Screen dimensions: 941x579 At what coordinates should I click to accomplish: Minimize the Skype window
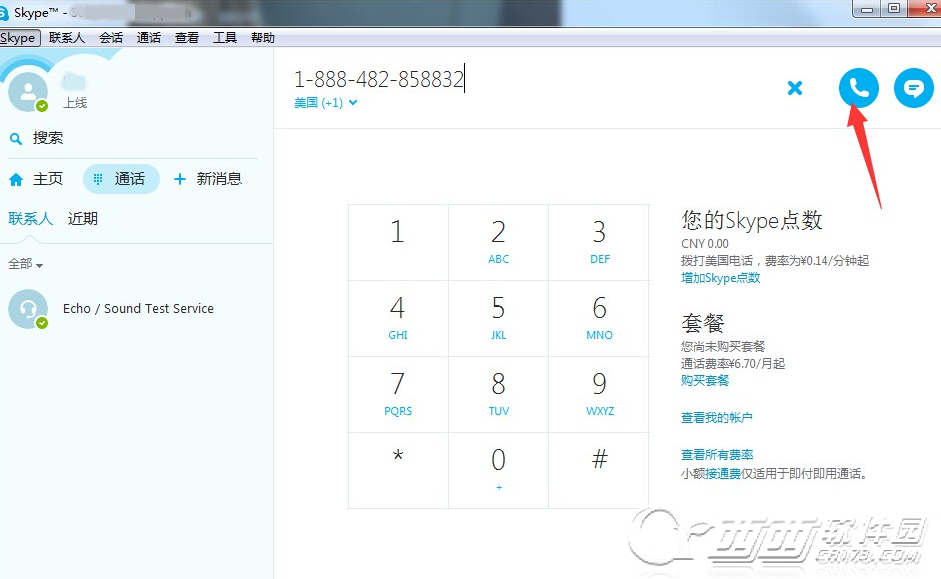867,8
